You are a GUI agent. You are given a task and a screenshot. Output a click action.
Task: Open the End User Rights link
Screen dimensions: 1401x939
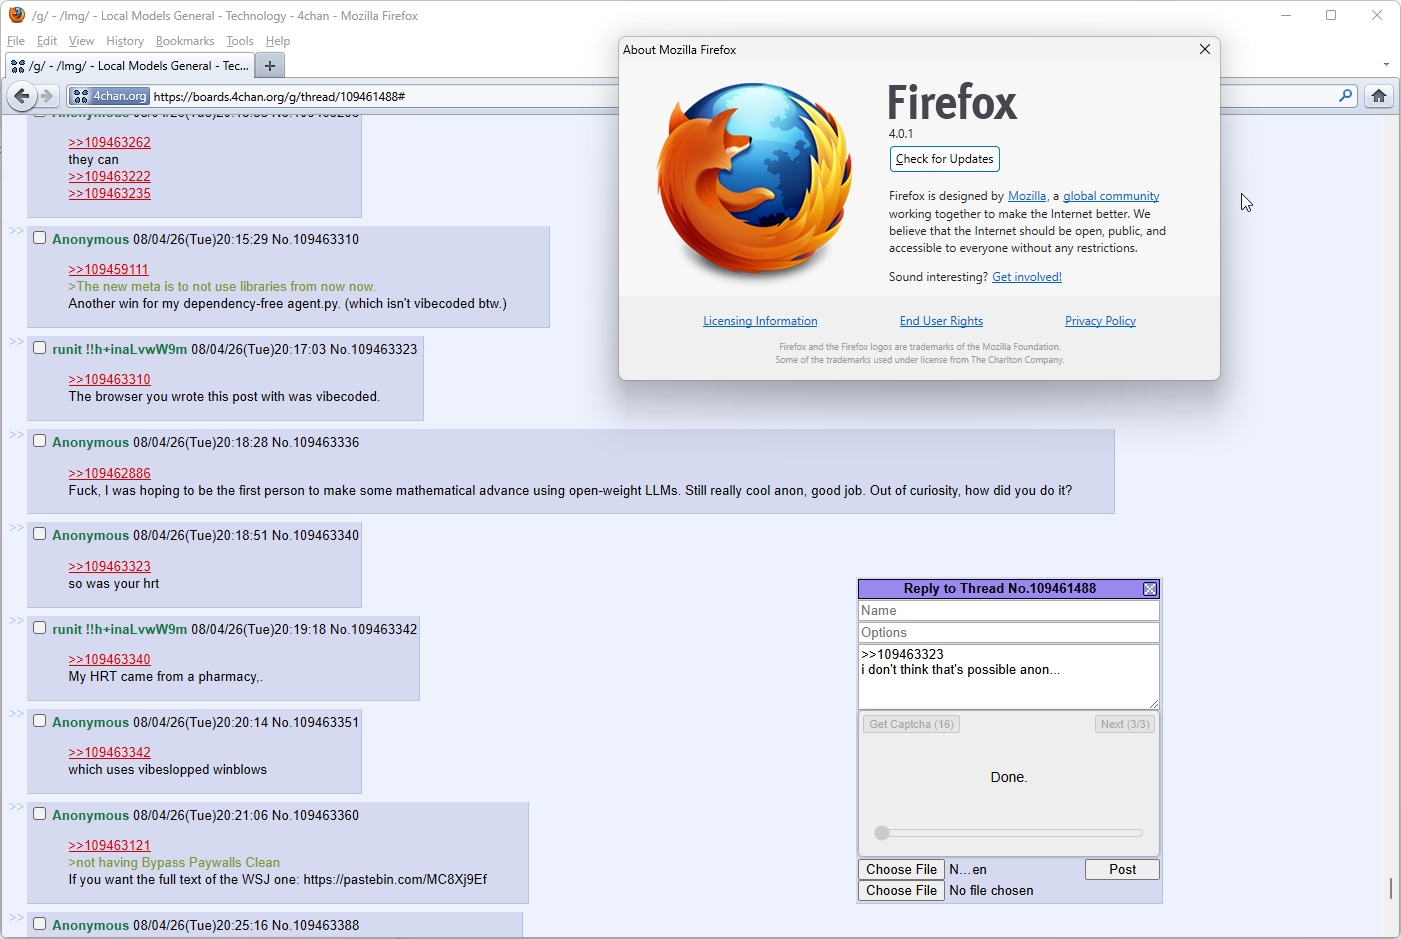coord(941,321)
